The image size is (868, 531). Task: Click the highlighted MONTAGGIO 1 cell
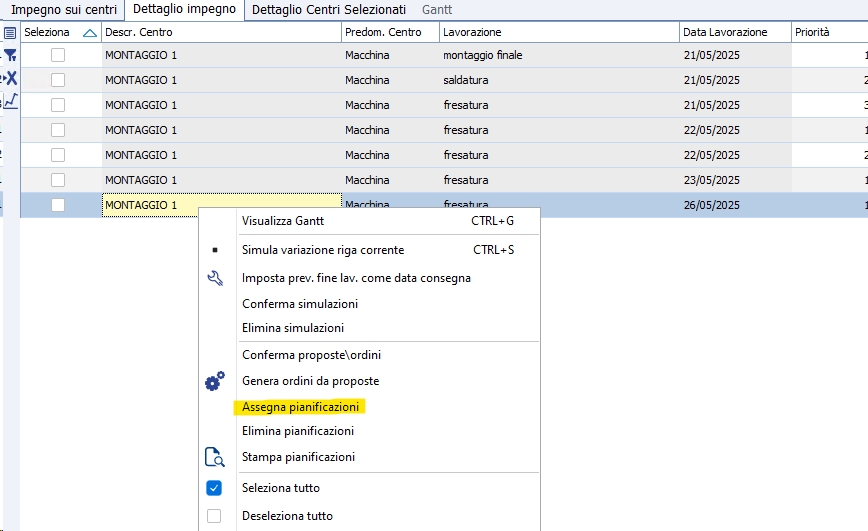click(x=220, y=205)
